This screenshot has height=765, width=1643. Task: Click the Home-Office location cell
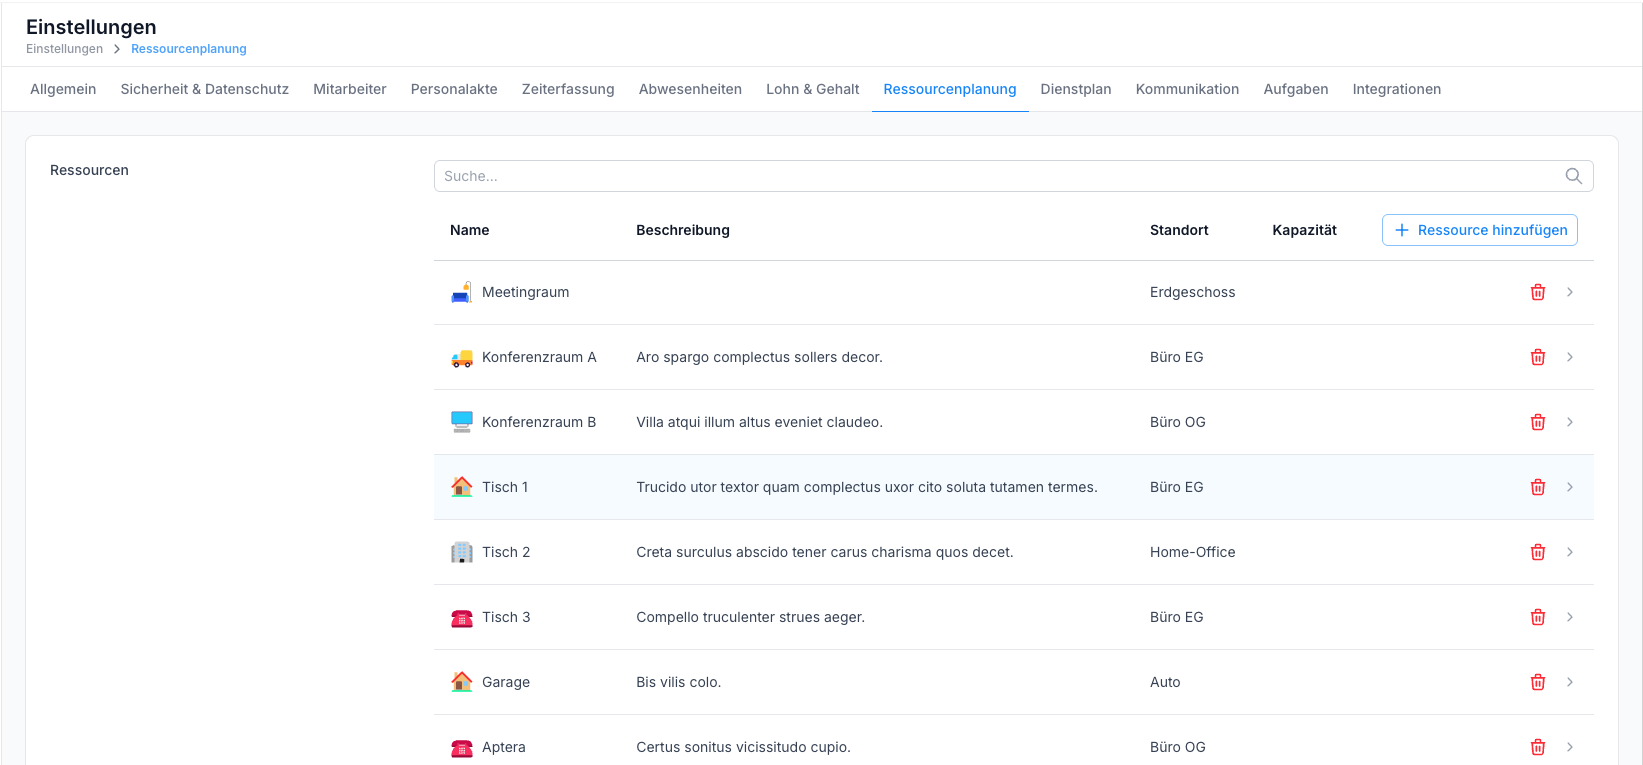(x=1193, y=552)
